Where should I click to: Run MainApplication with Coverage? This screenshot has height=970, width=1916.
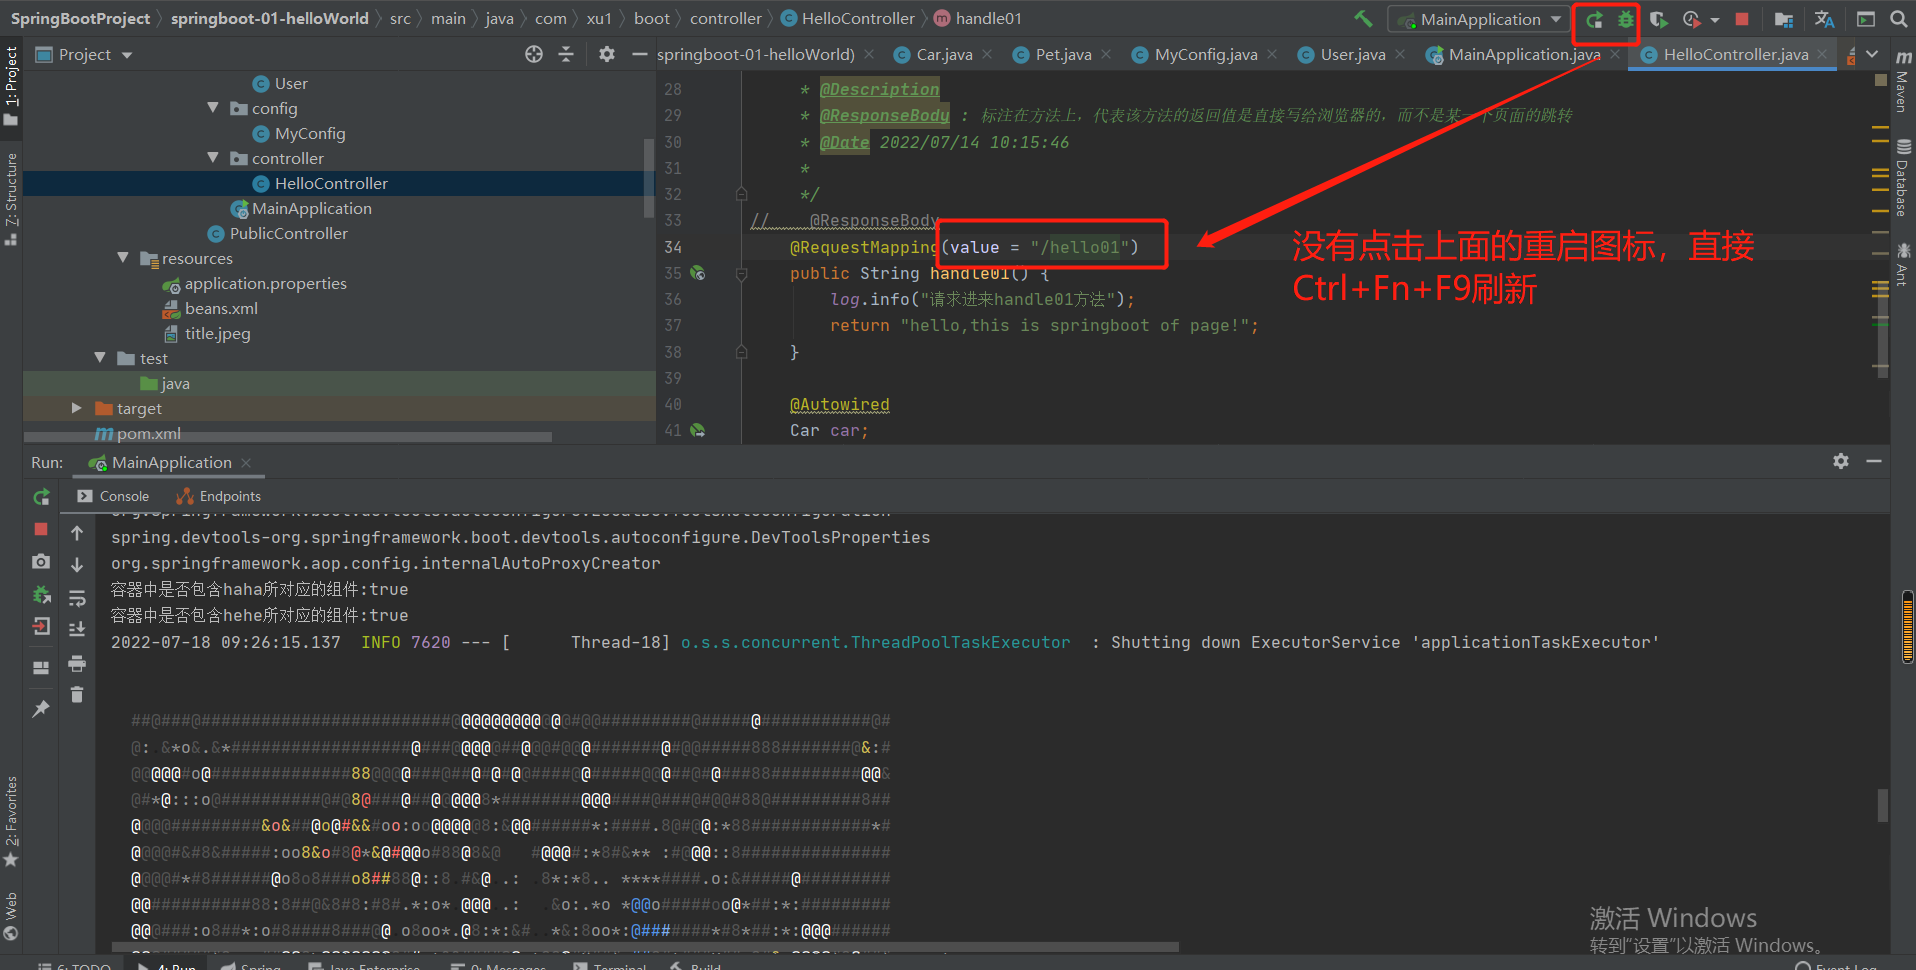[1658, 19]
